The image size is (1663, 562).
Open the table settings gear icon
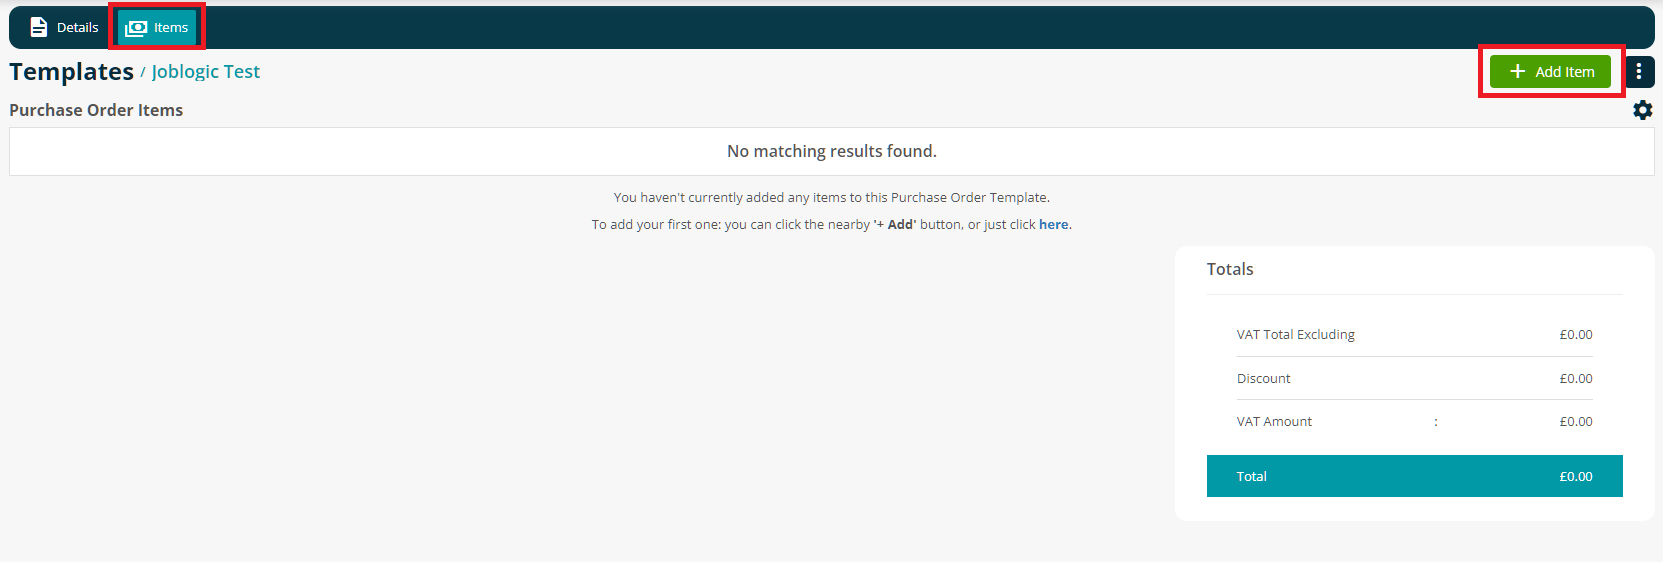tap(1642, 110)
